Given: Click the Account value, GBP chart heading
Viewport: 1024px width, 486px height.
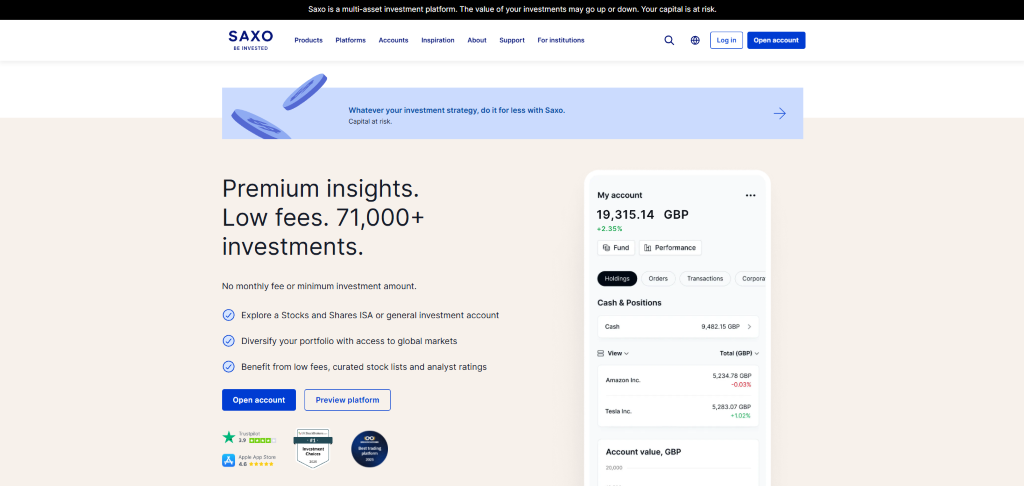Looking at the screenshot, I should click(x=644, y=452).
